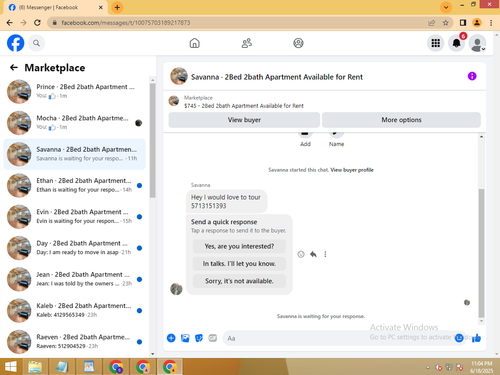Open Chrome profile avatar icon

[477, 23]
